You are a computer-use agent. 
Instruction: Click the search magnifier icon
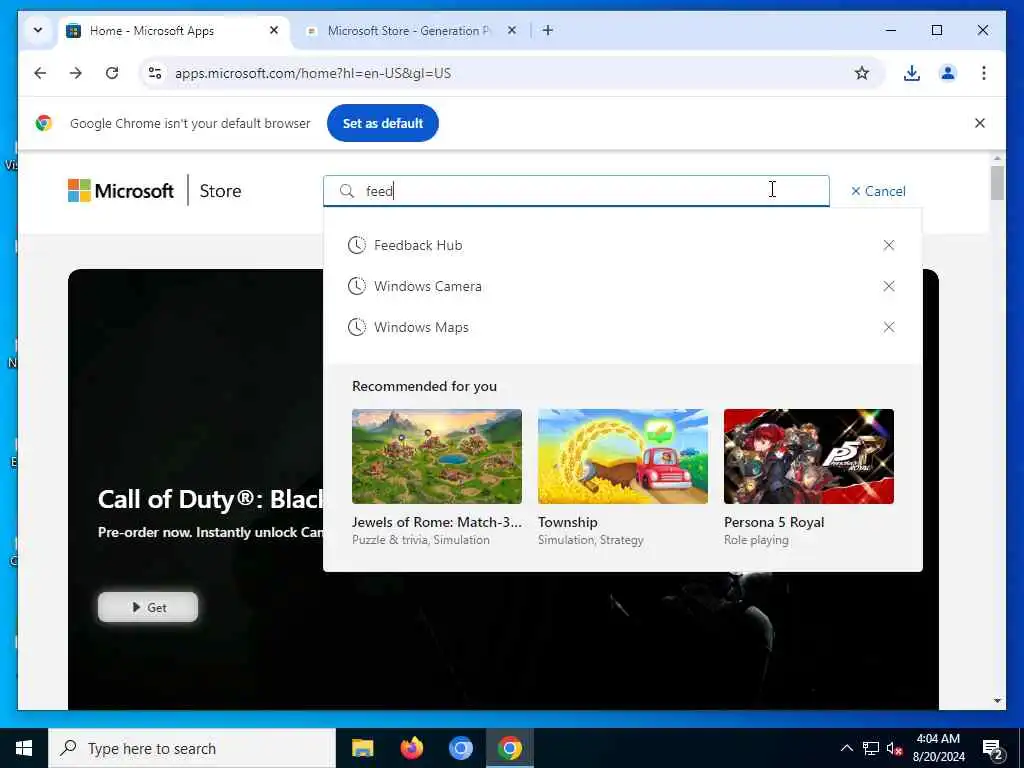347,191
